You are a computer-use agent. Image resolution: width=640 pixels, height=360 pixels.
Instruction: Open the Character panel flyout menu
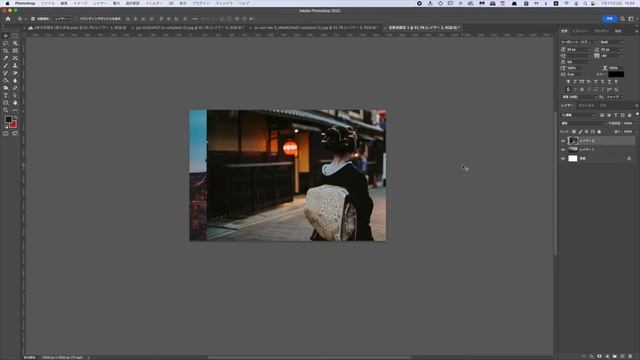click(636, 31)
